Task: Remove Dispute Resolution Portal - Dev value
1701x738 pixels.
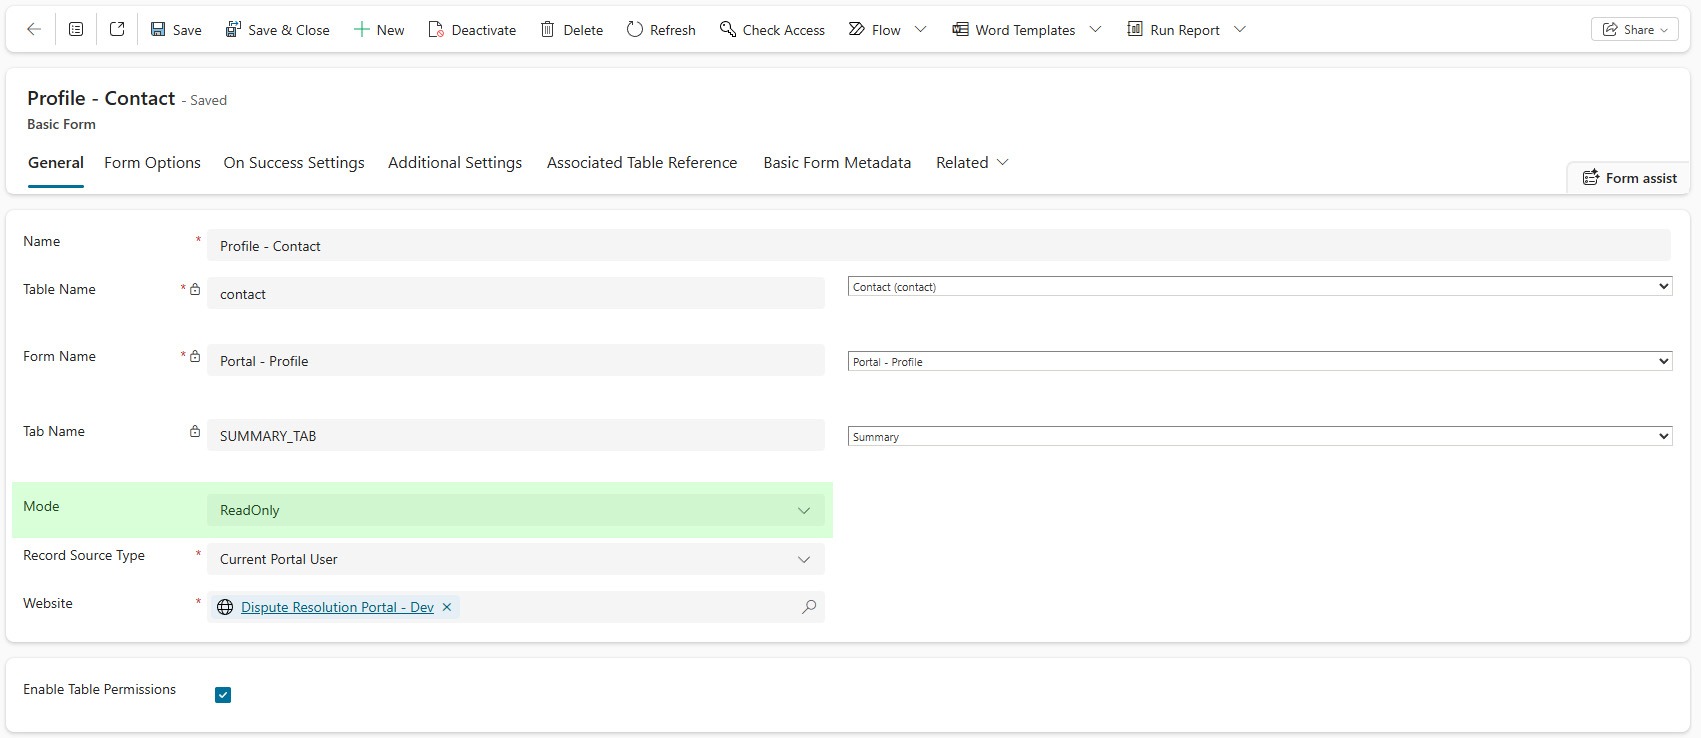Action: coord(447,607)
